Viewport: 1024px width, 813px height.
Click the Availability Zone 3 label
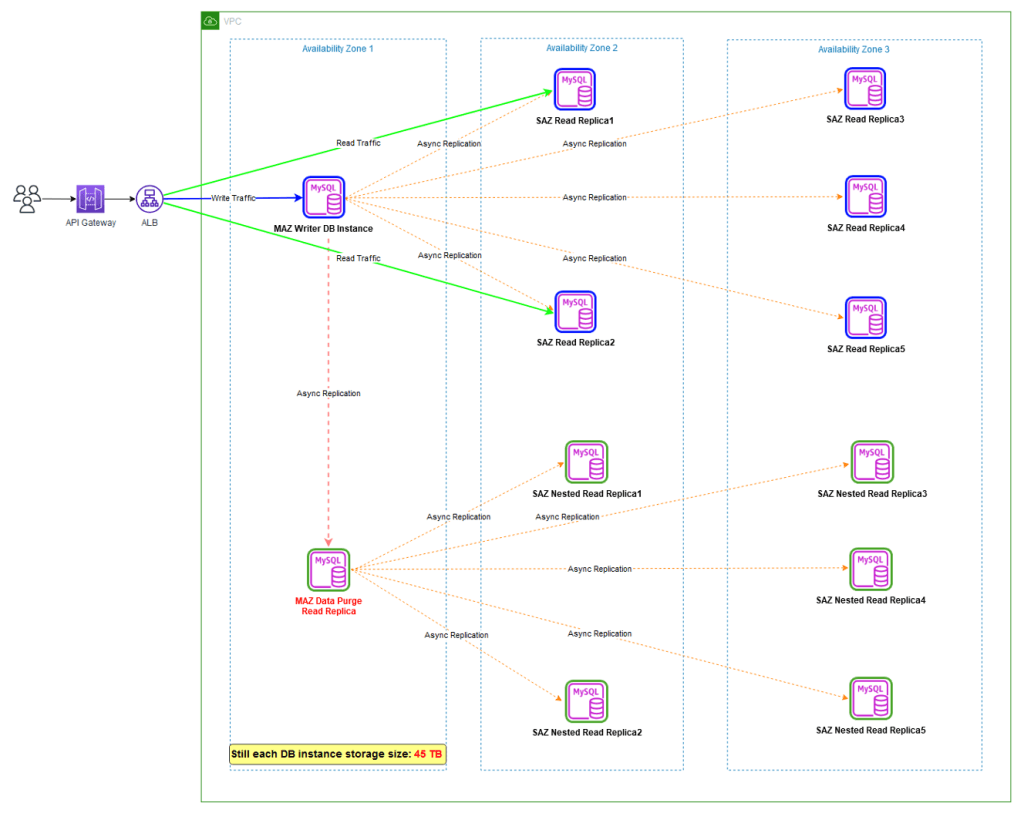854,49
